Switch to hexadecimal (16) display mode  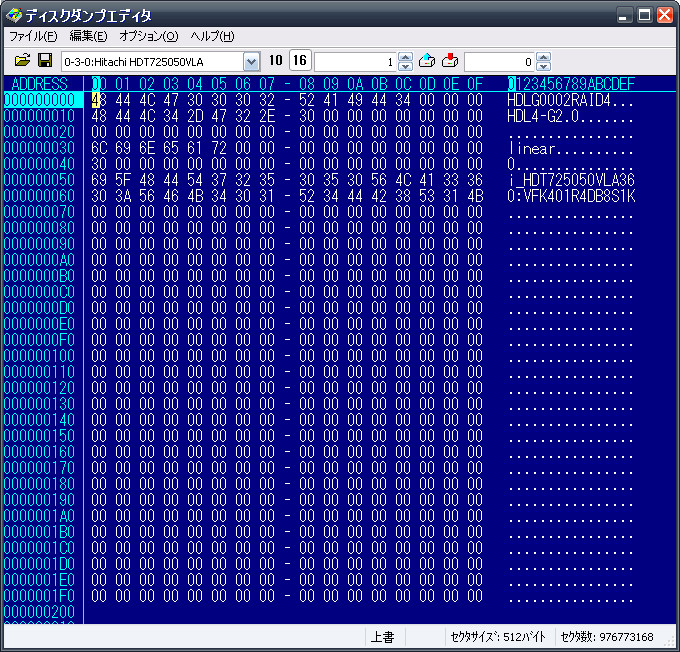click(x=300, y=60)
